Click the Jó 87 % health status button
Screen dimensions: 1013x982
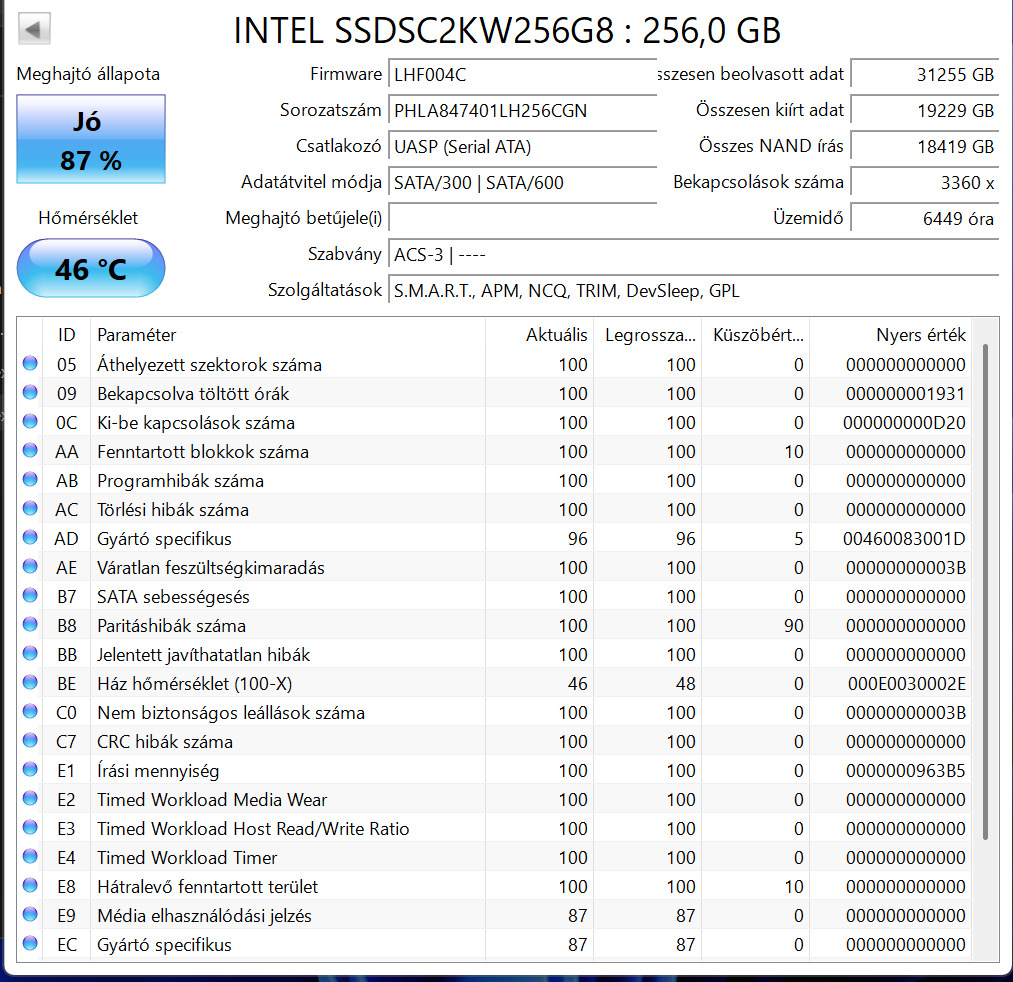90,140
